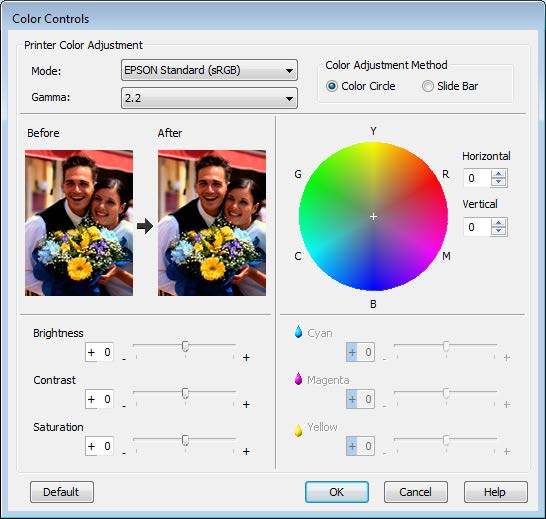Click the Brightness plus sign
Image resolution: width=546 pixels, height=519 pixels.
[x=246, y=357]
